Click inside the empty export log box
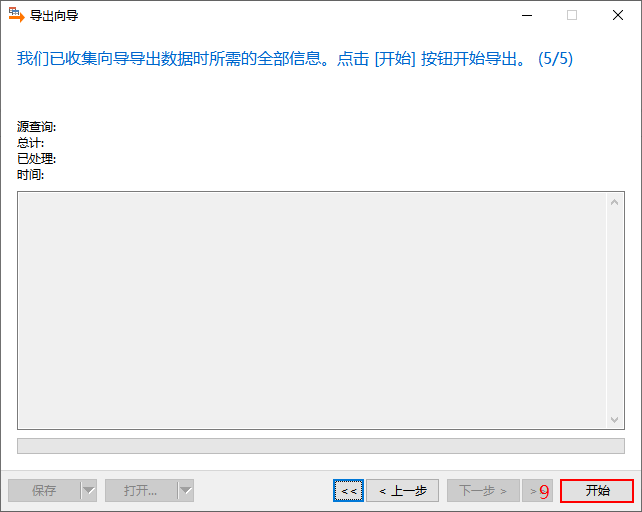 [x=312, y=310]
